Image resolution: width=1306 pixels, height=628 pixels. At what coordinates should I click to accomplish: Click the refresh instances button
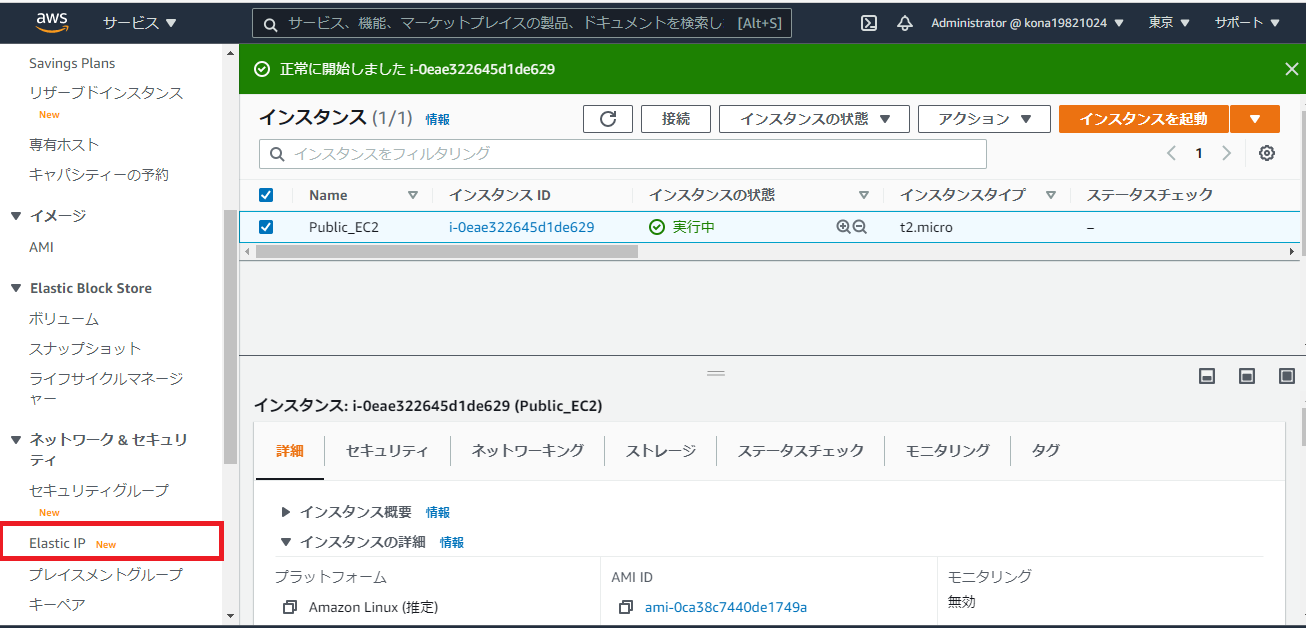[x=608, y=119]
